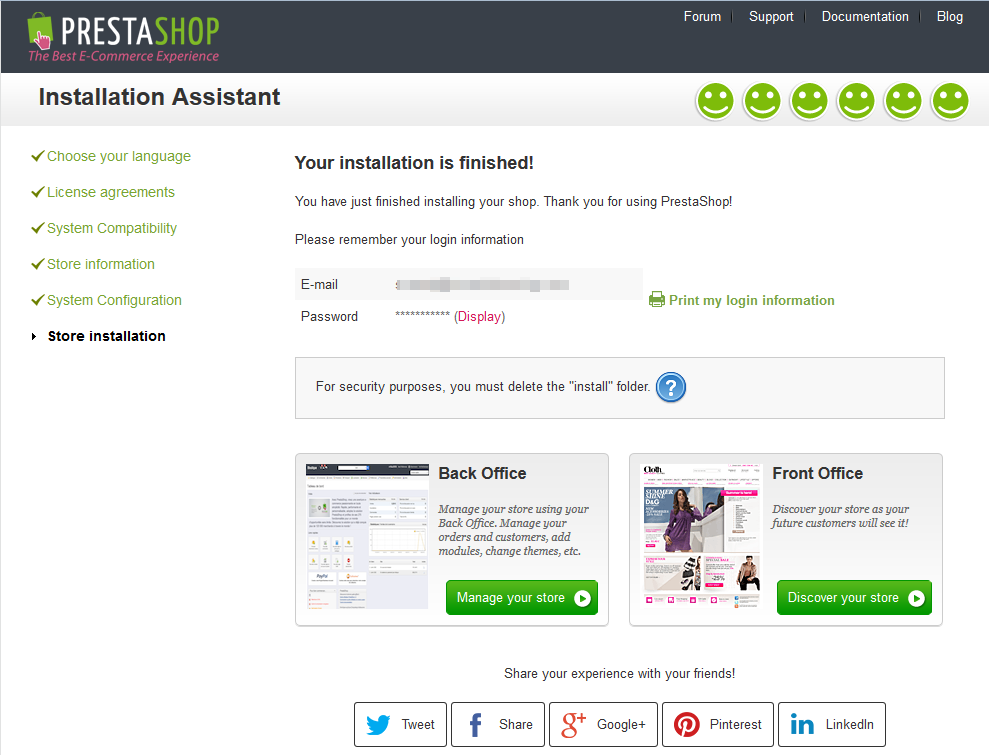
Task: Open the Back Office screenshot thumbnail
Action: coord(367,537)
